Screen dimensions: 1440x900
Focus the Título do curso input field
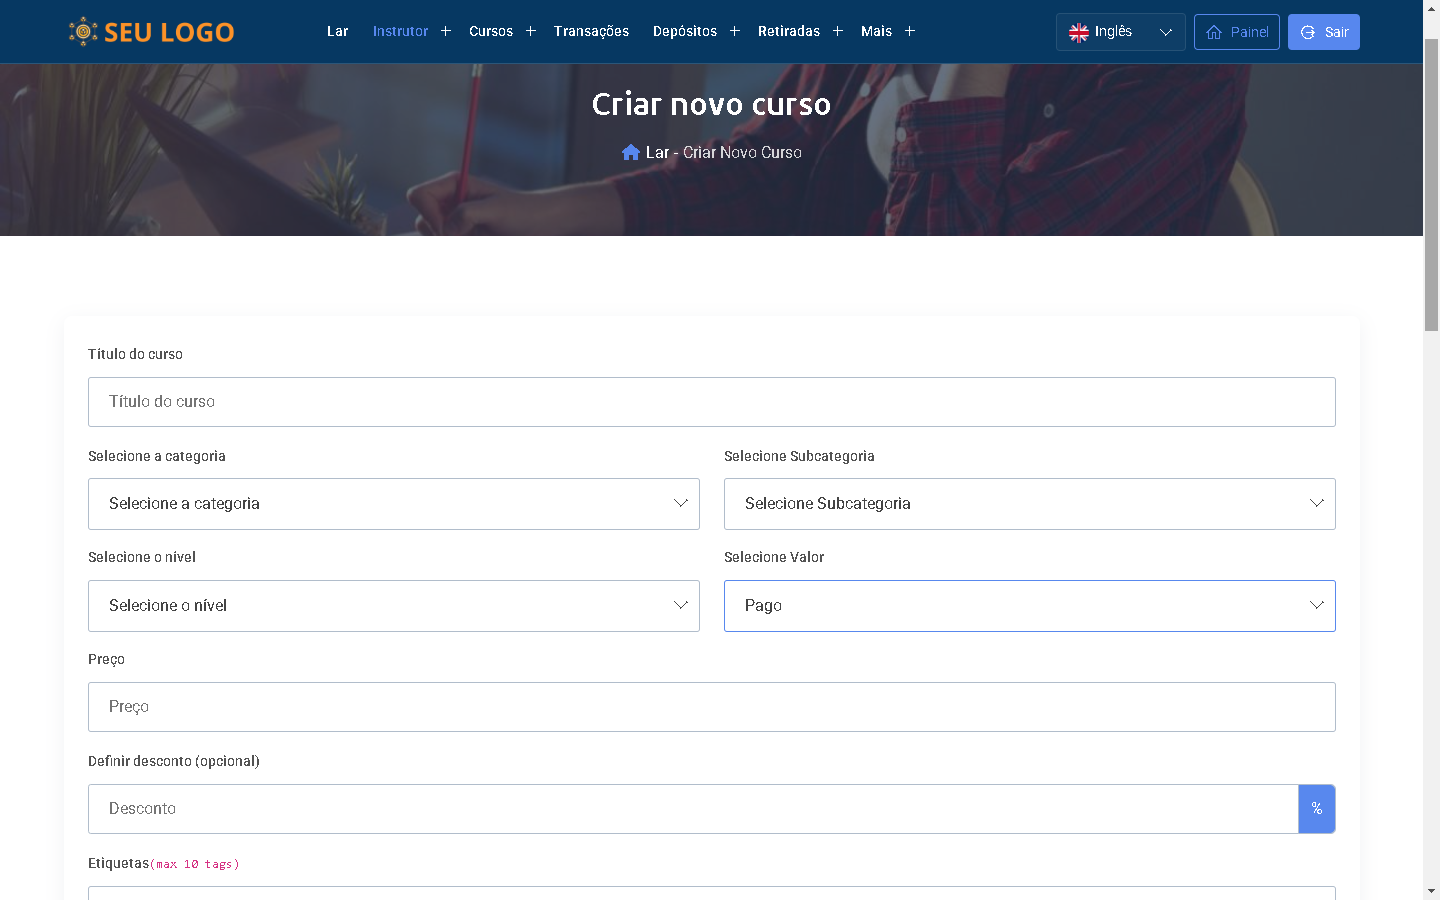pos(711,402)
